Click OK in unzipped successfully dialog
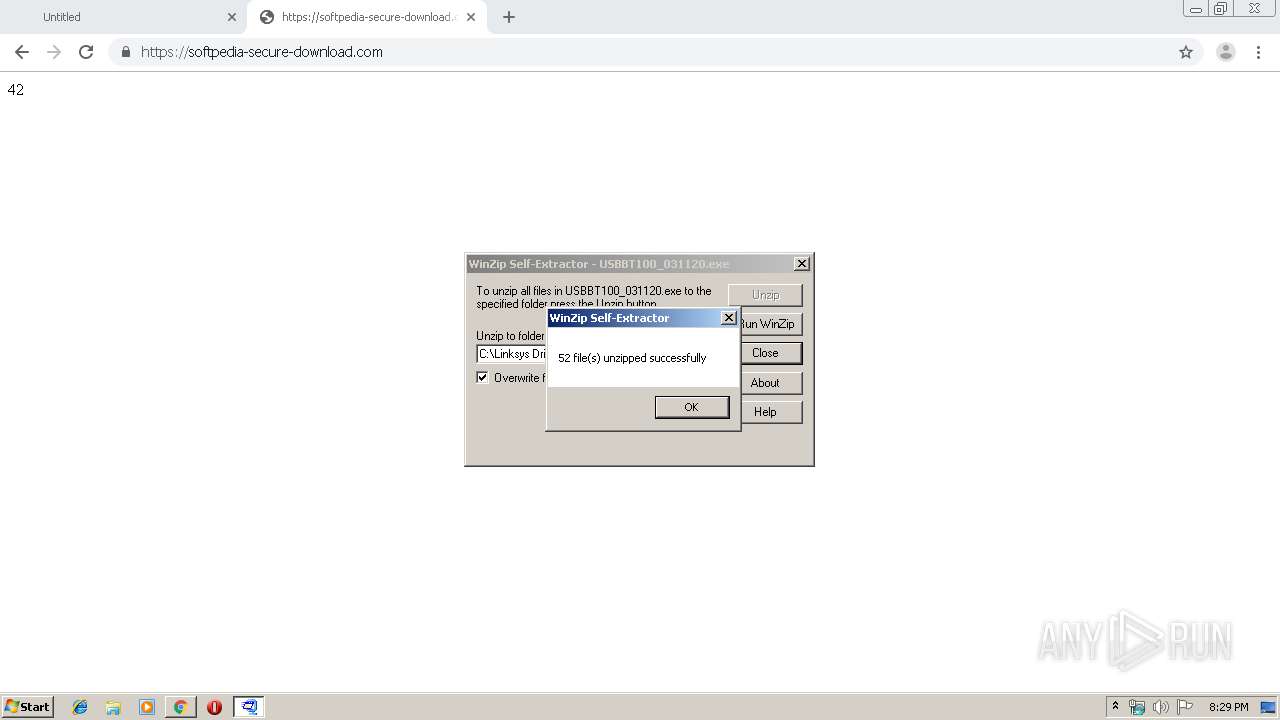Image resolution: width=1280 pixels, height=720 pixels. pos(692,407)
